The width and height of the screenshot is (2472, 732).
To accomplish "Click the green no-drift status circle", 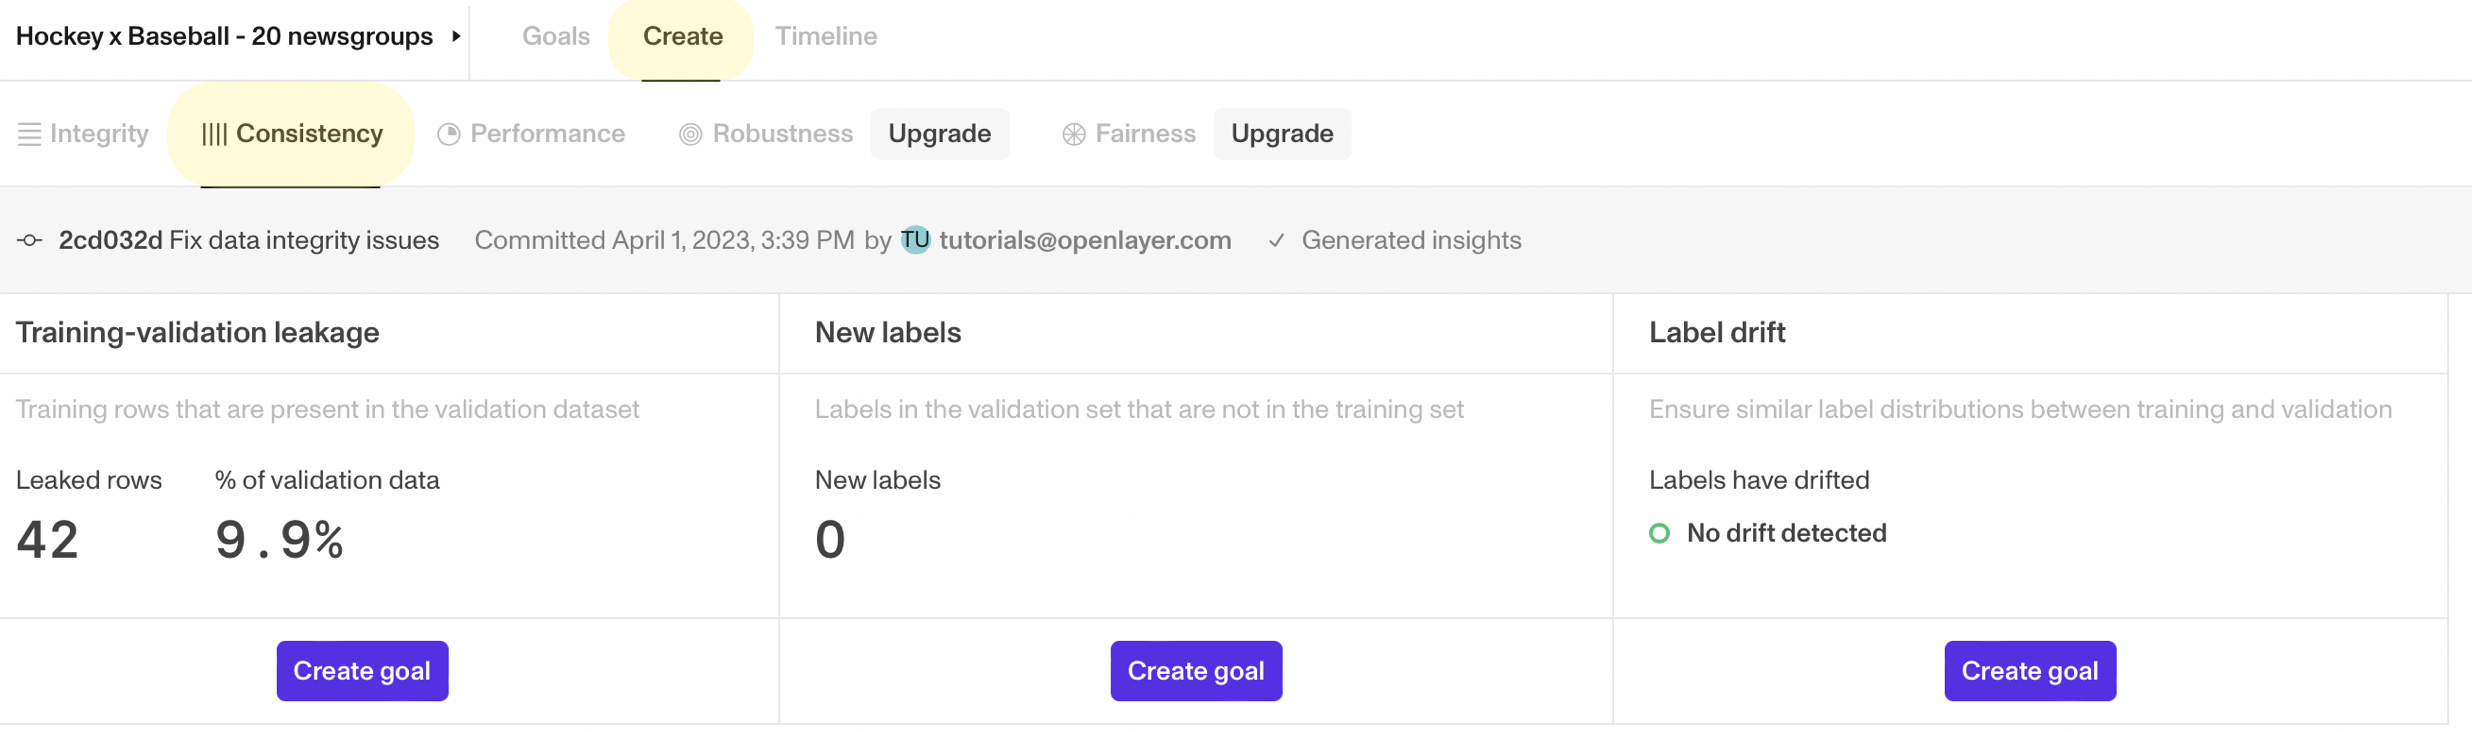I will tap(1659, 533).
